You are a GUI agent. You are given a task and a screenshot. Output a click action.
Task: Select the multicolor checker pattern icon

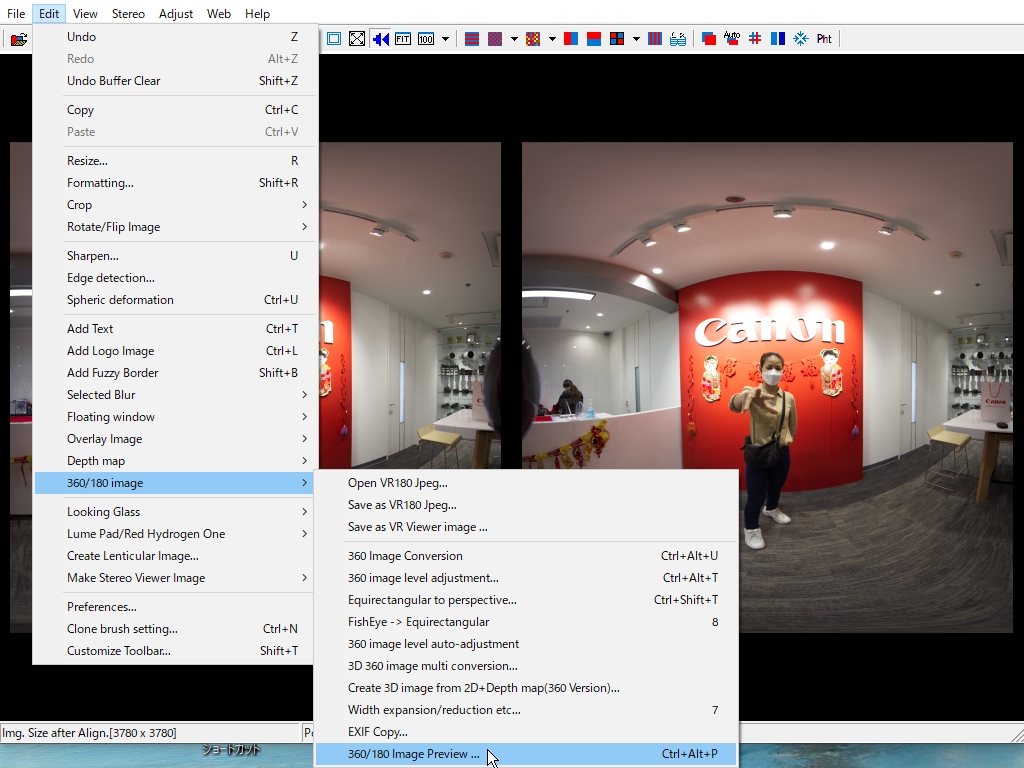(533, 39)
